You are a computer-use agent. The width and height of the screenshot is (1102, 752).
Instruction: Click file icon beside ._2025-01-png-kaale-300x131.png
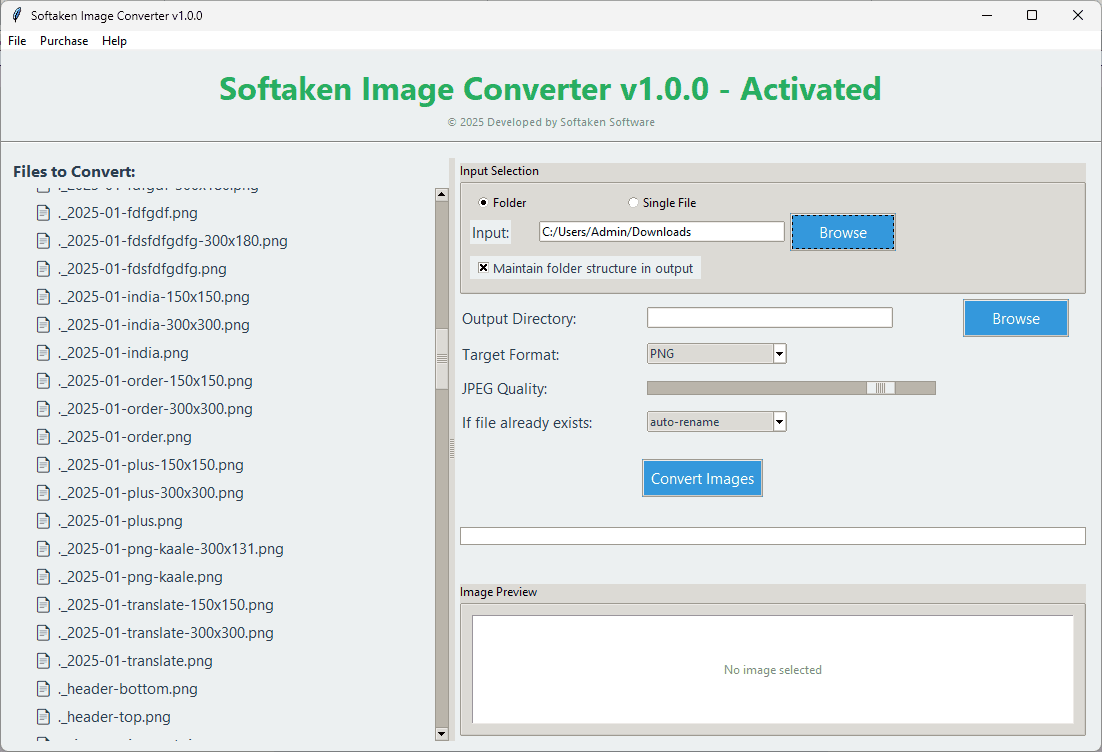(x=44, y=549)
